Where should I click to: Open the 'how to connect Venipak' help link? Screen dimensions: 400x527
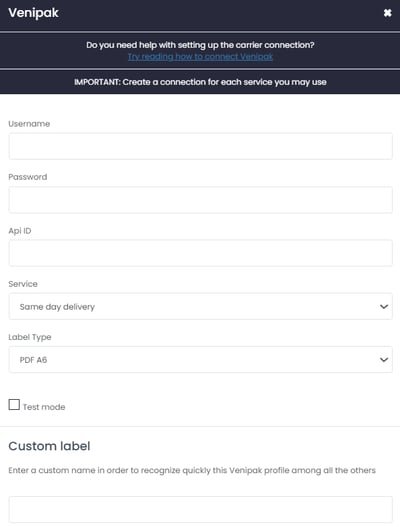[200, 56]
